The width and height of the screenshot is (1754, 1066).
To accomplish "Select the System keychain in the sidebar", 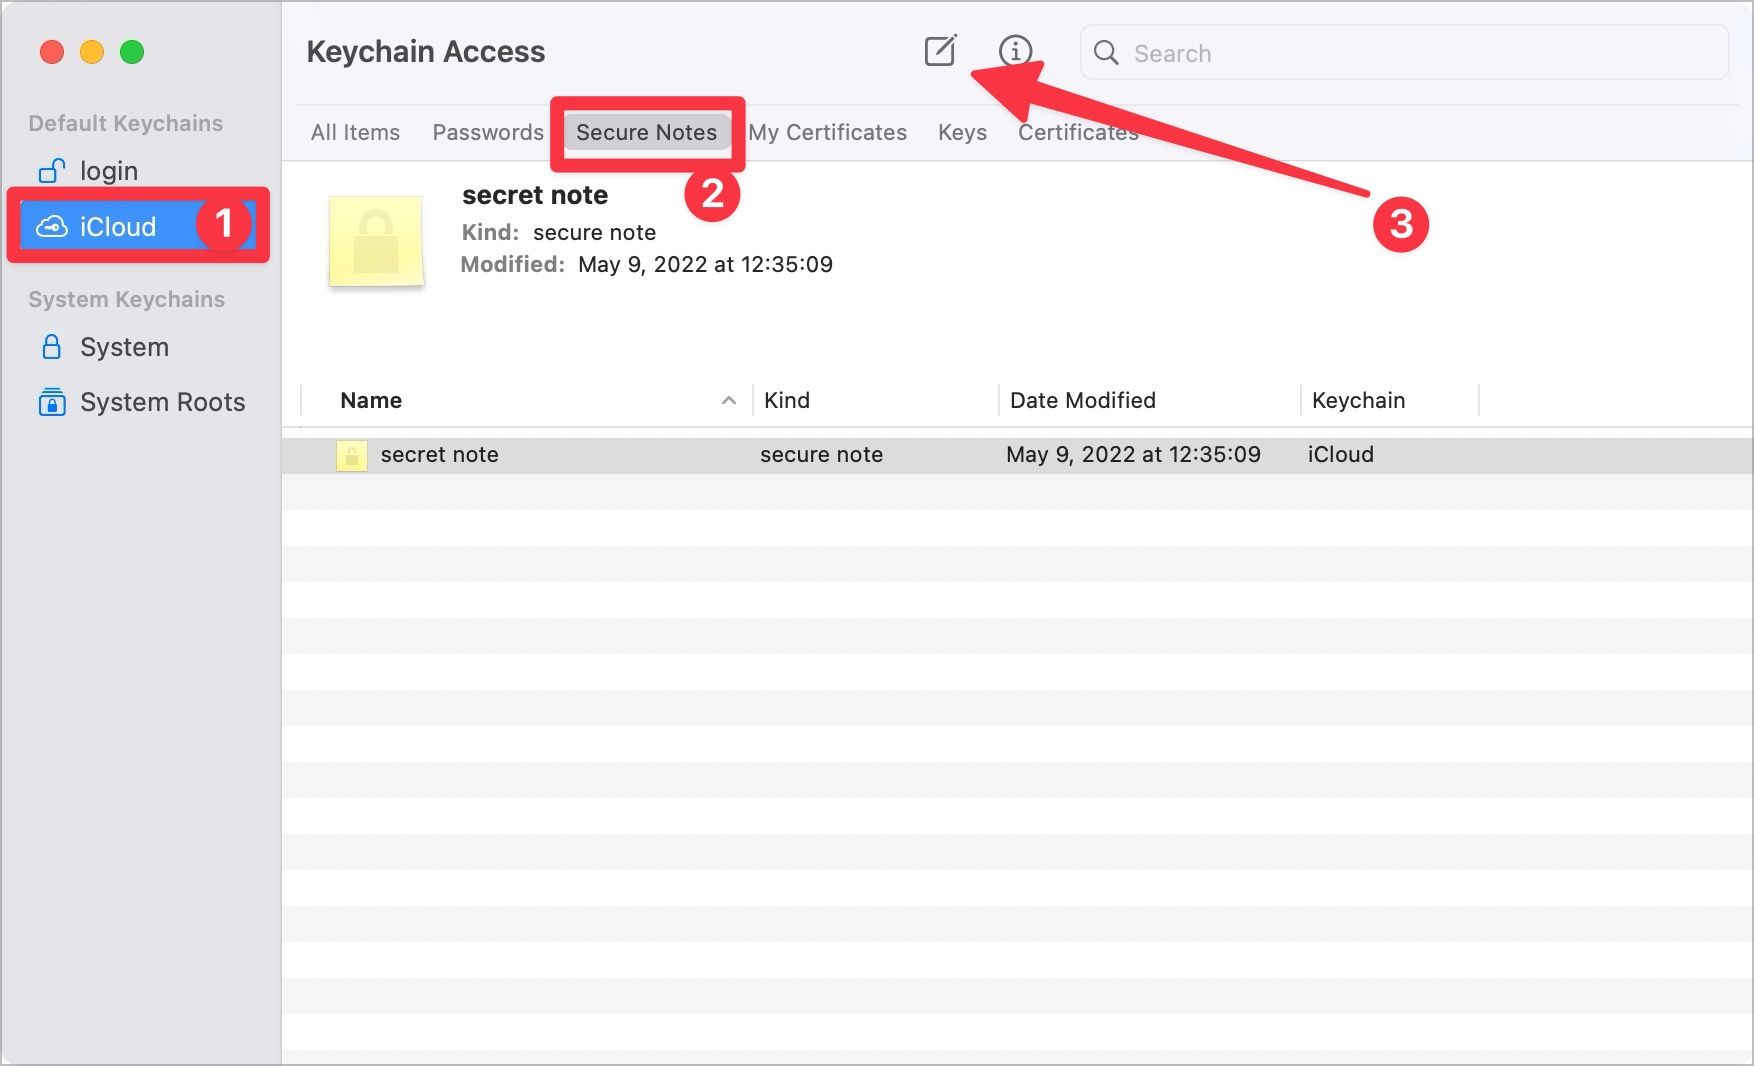I will click(x=124, y=347).
